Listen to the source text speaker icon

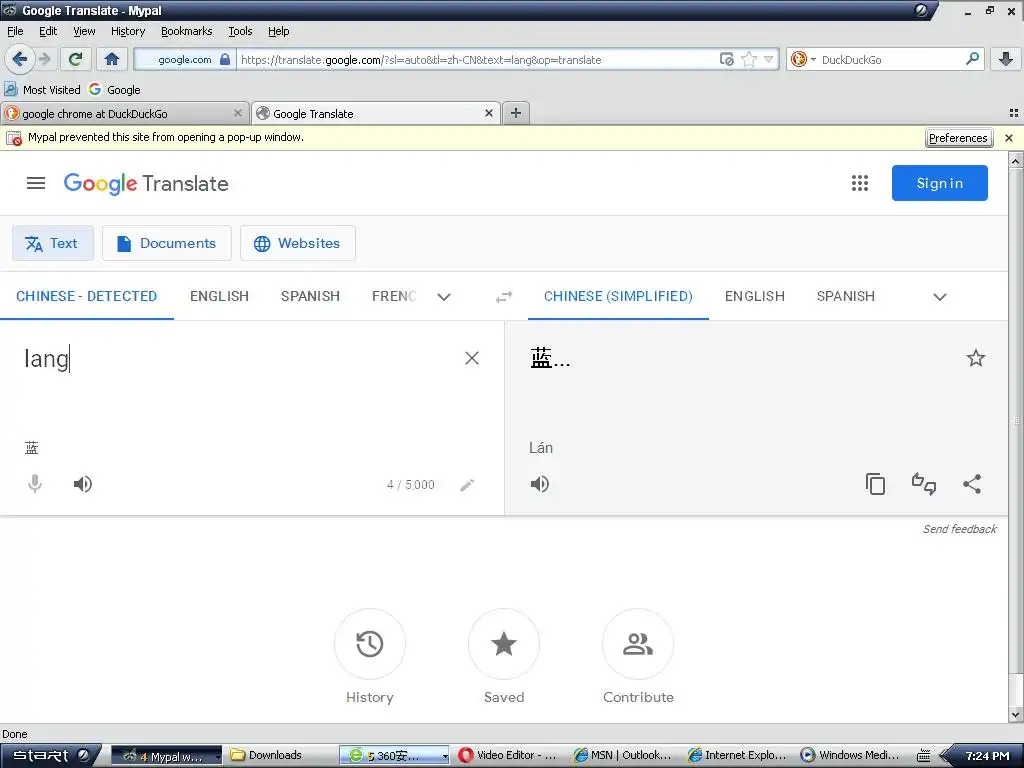pyautogui.click(x=82, y=484)
